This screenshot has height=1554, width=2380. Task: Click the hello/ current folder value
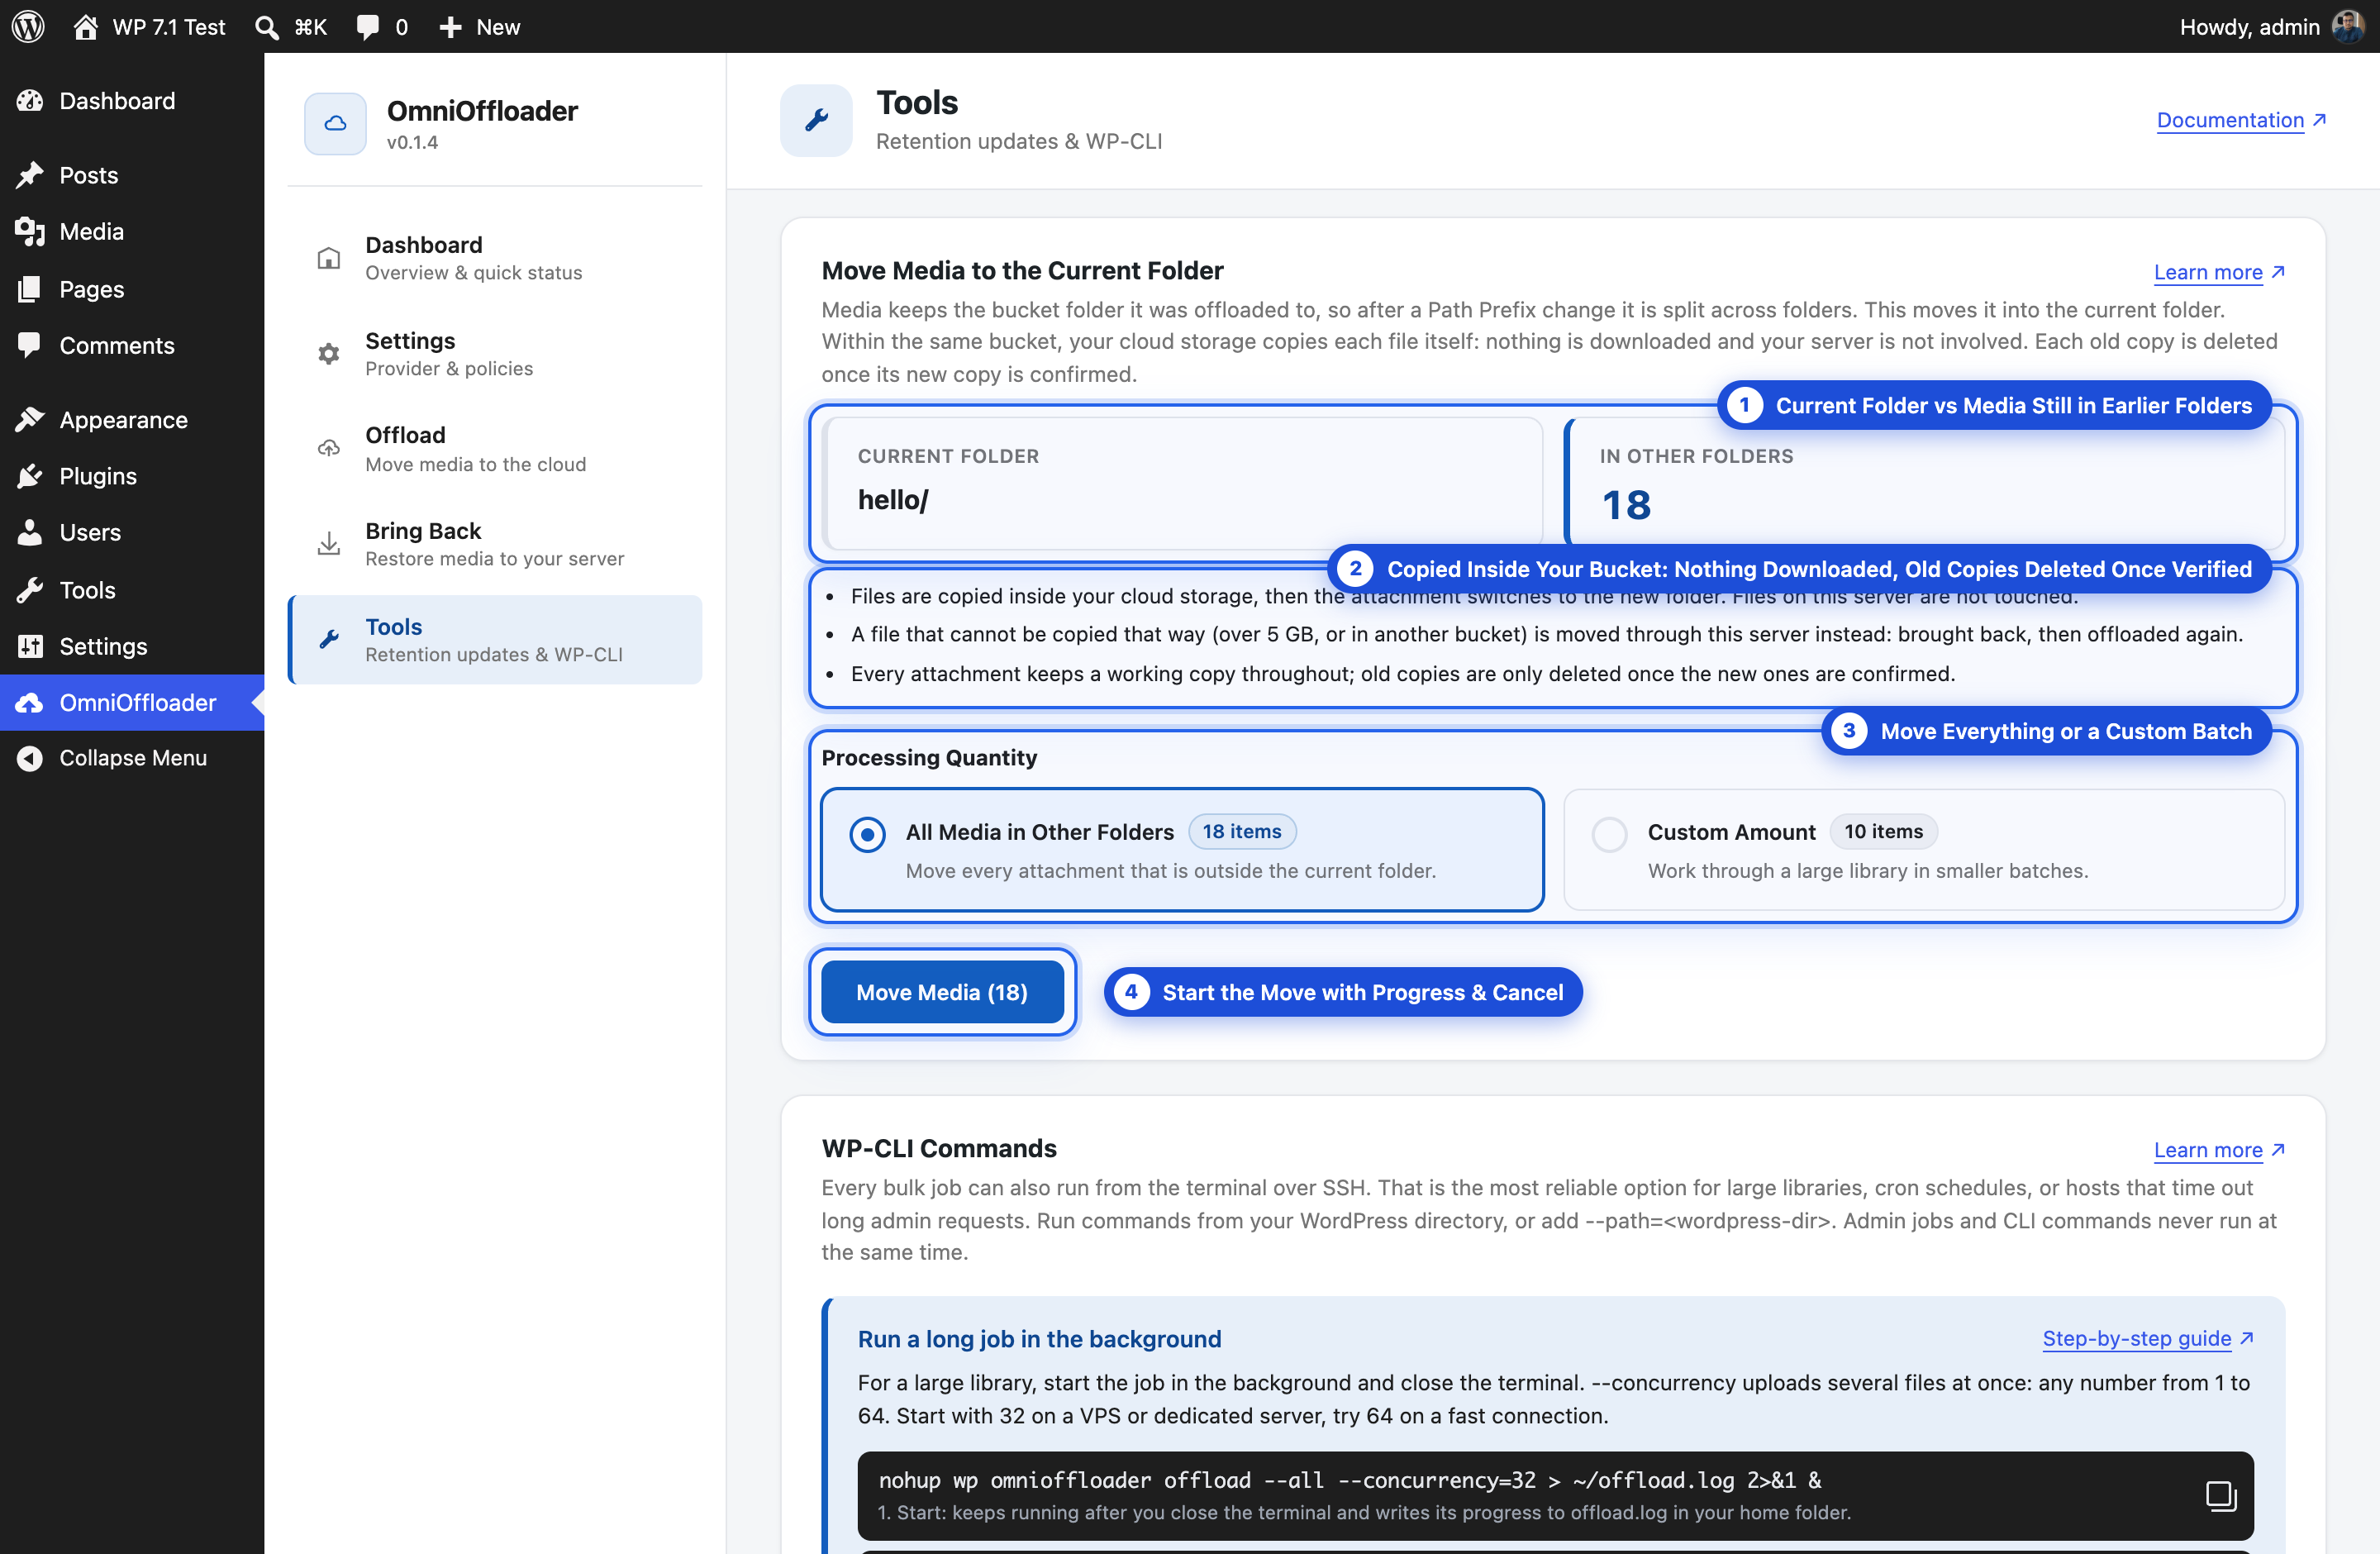point(893,500)
